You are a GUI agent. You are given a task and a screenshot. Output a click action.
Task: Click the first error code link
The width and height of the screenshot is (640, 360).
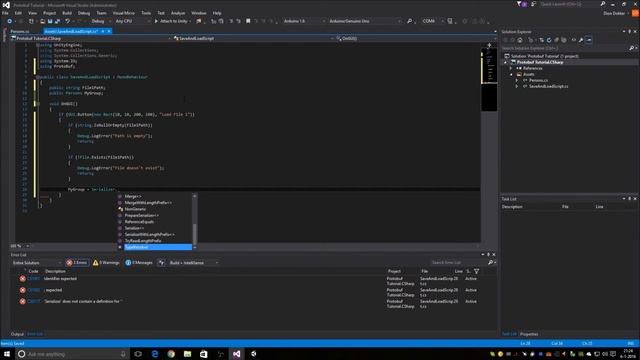click(x=34, y=278)
